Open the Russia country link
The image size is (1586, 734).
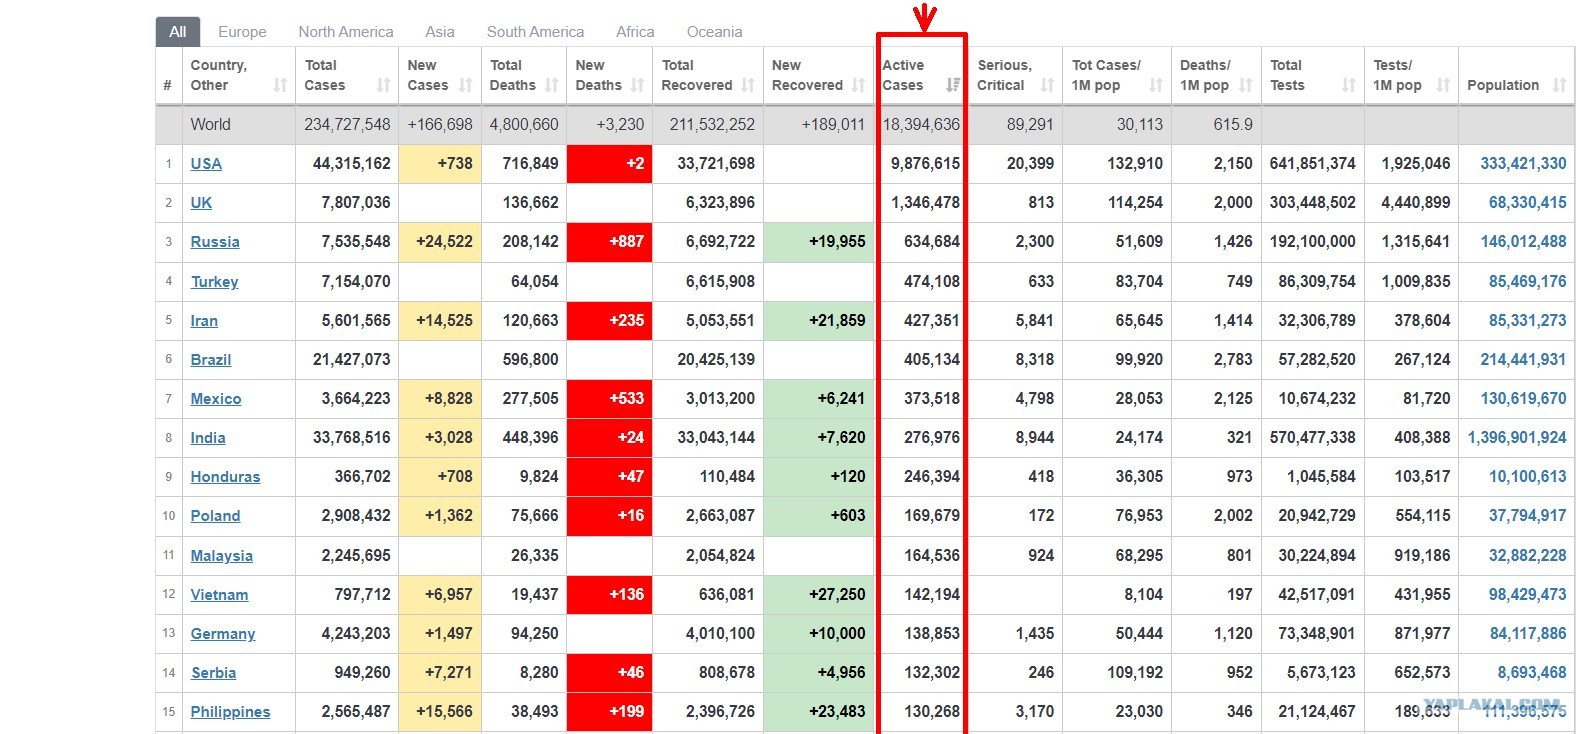(x=215, y=242)
